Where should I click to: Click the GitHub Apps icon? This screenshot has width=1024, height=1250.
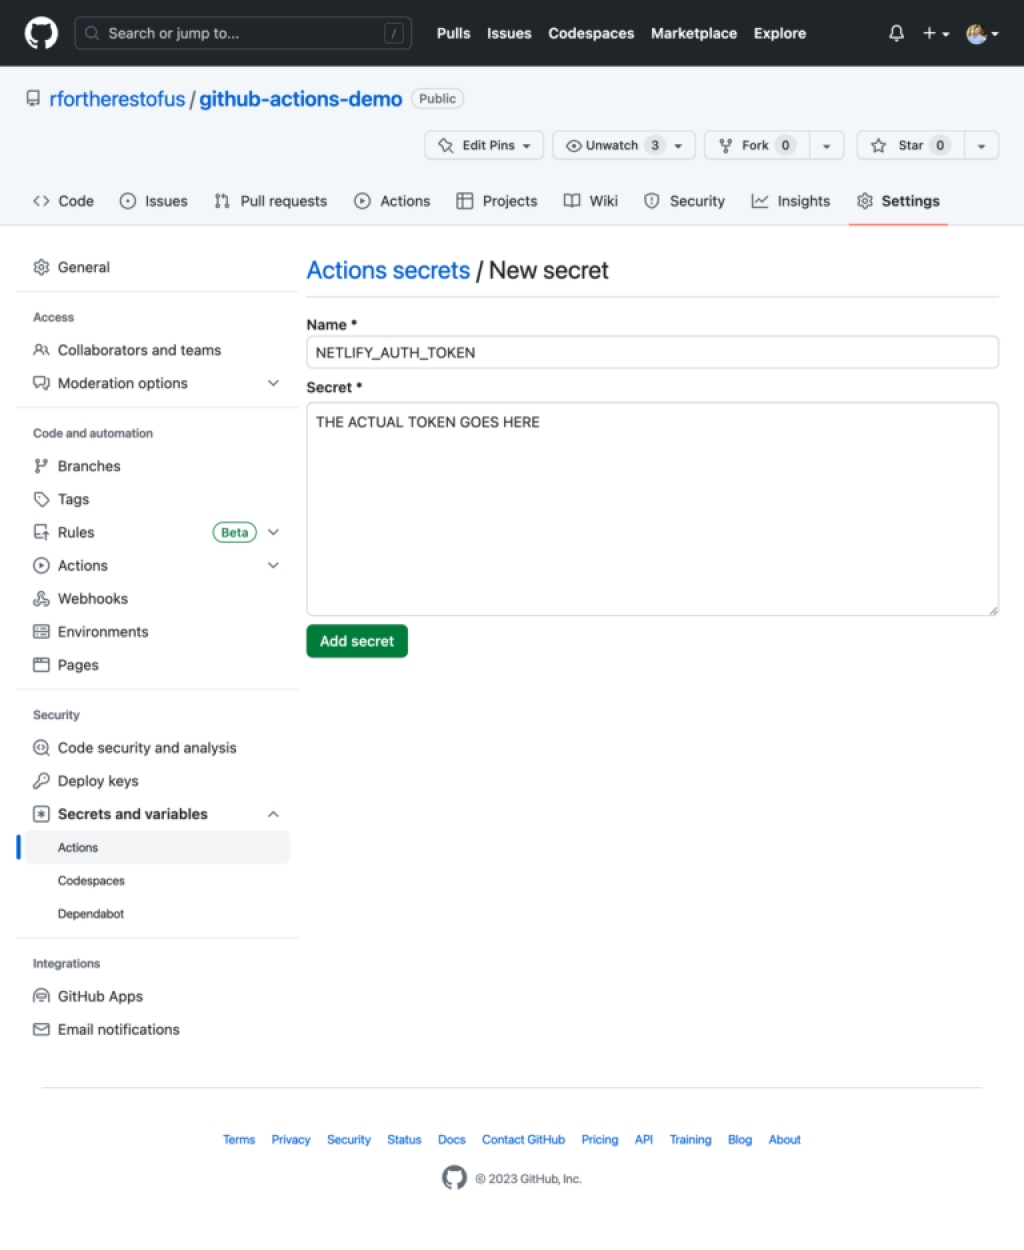click(41, 996)
